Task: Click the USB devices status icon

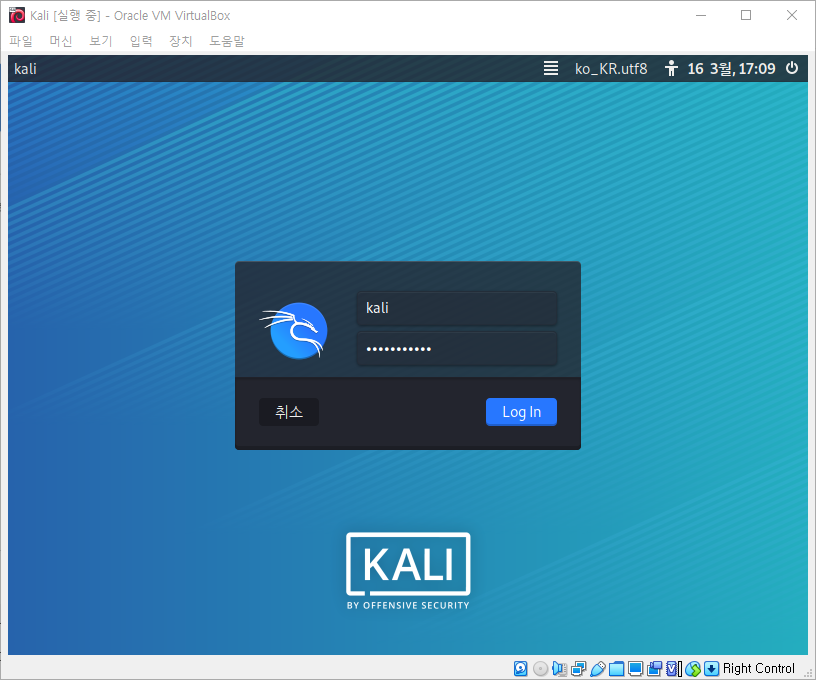Action: click(x=597, y=669)
